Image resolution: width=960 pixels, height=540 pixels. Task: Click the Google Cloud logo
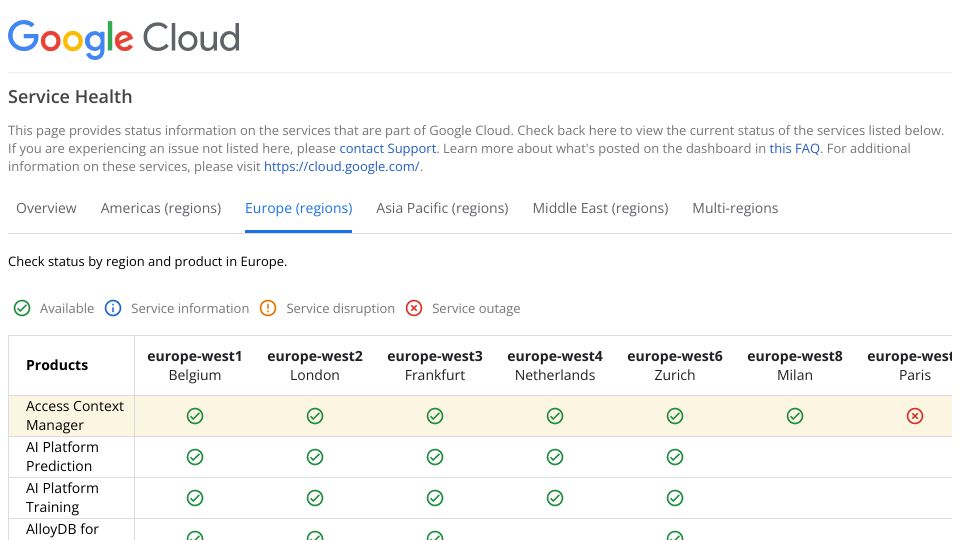click(x=124, y=39)
